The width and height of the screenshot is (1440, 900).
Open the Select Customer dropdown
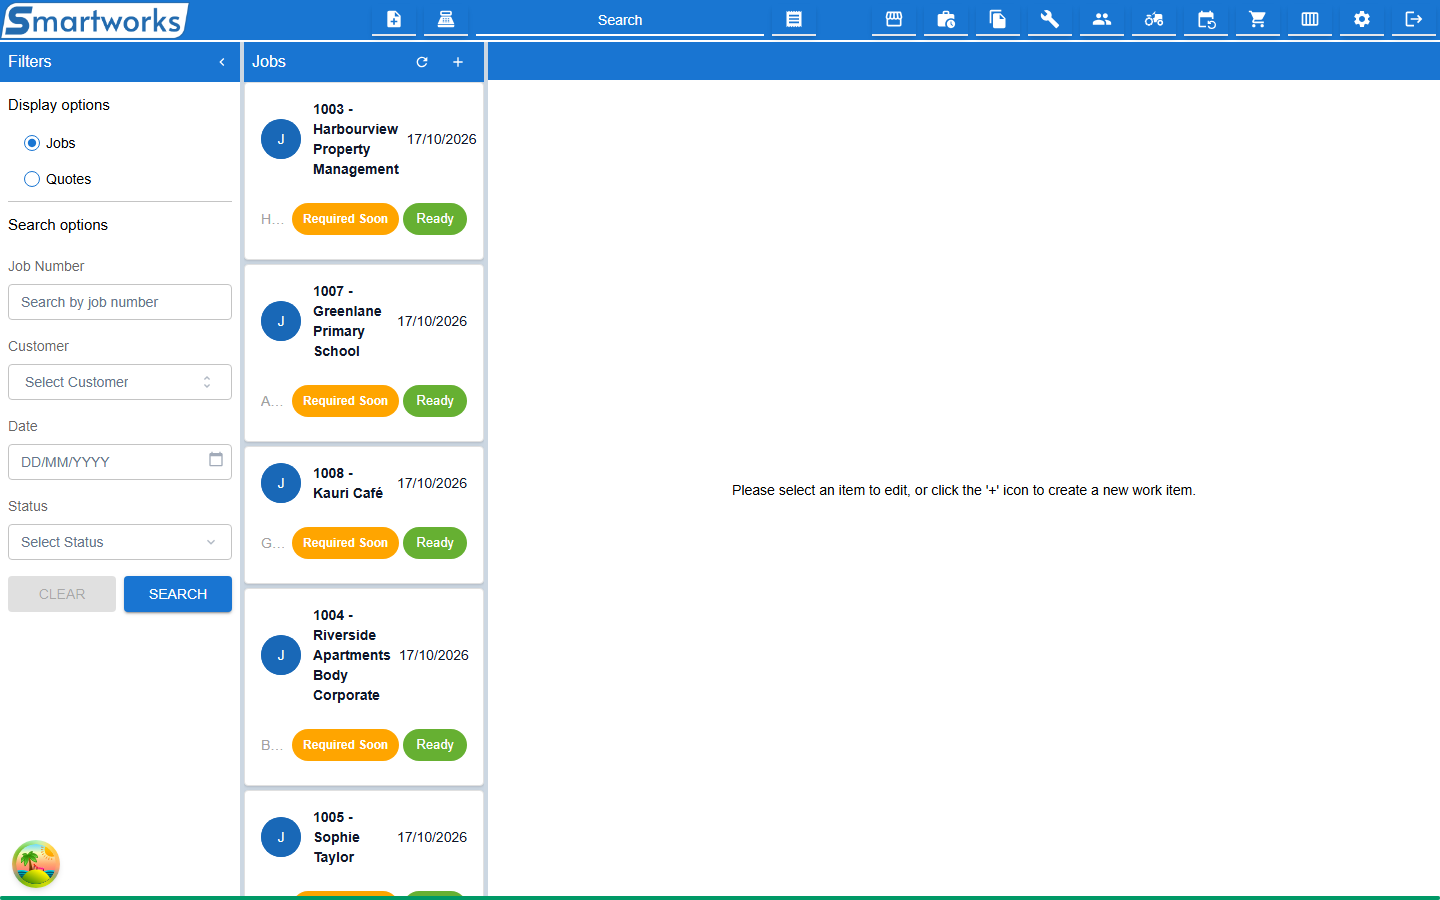pyautogui.click(x=120, y=382)
